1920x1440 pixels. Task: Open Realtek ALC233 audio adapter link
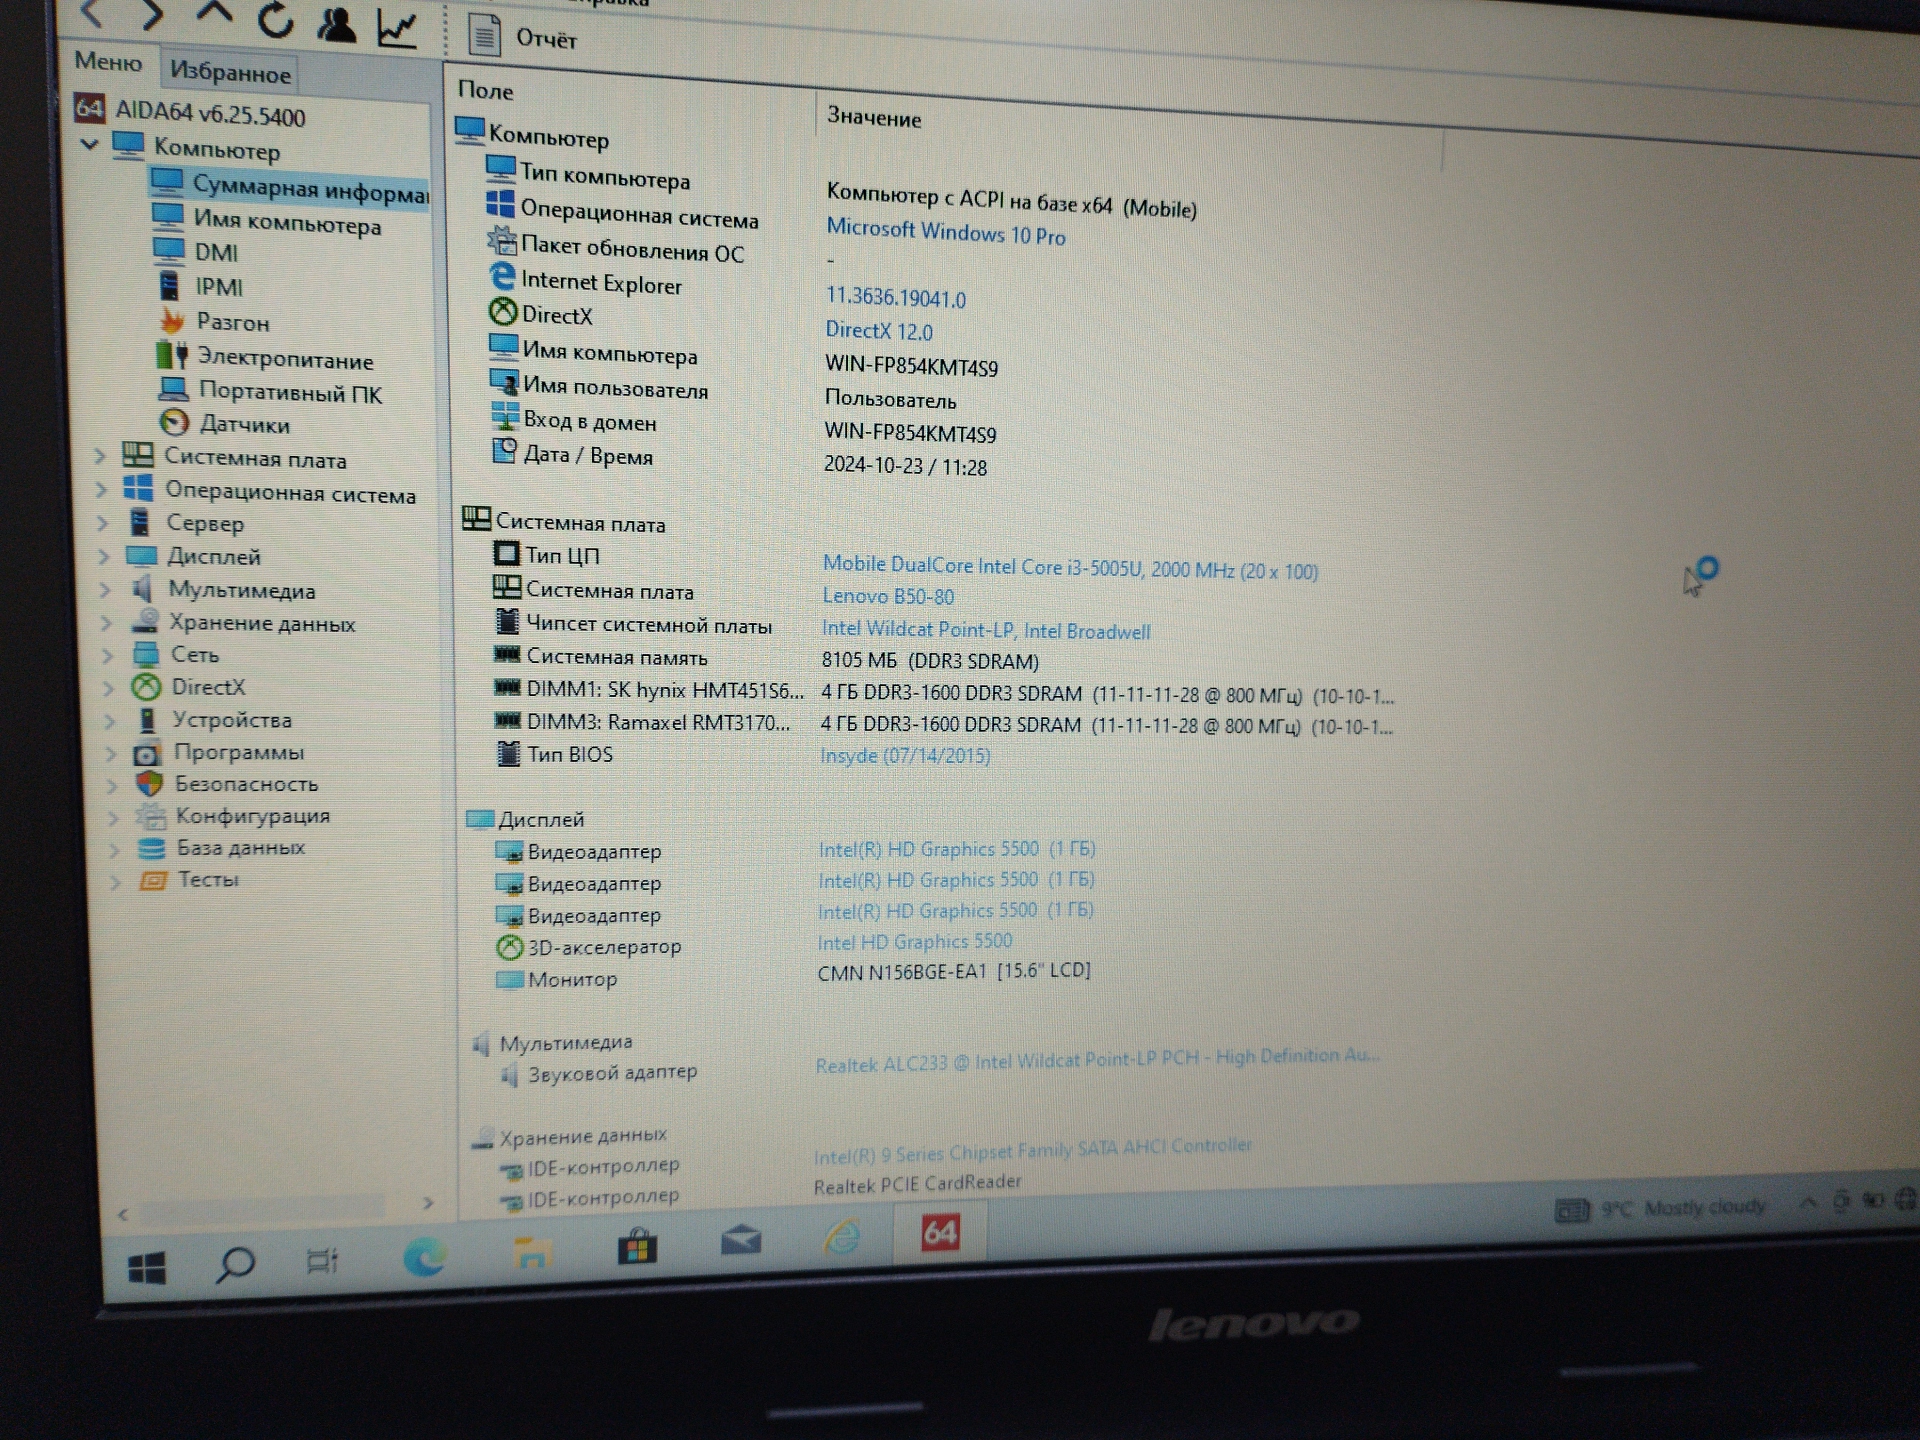pyautogui.click(x=1097, y=1060)
